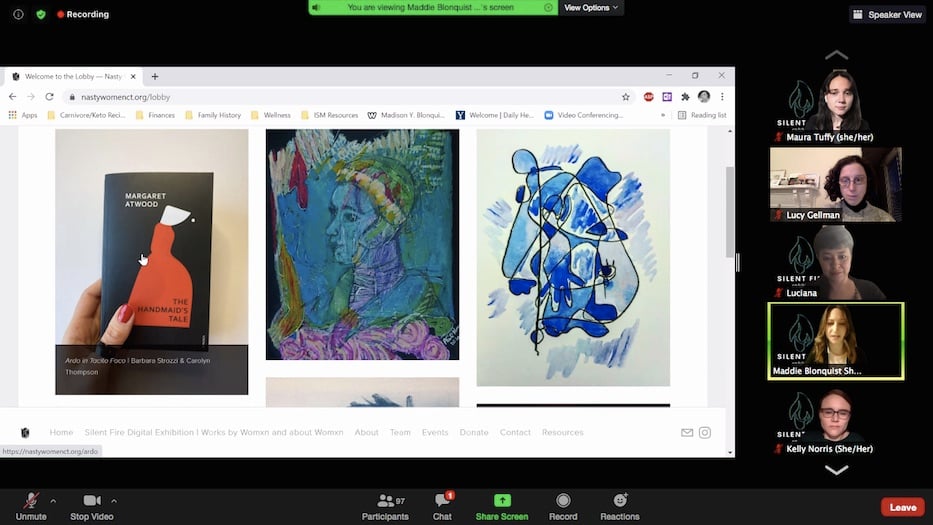Show previous participants with up chevron
933x525 pixels.
pyautogui.click(x=836, y=55)
